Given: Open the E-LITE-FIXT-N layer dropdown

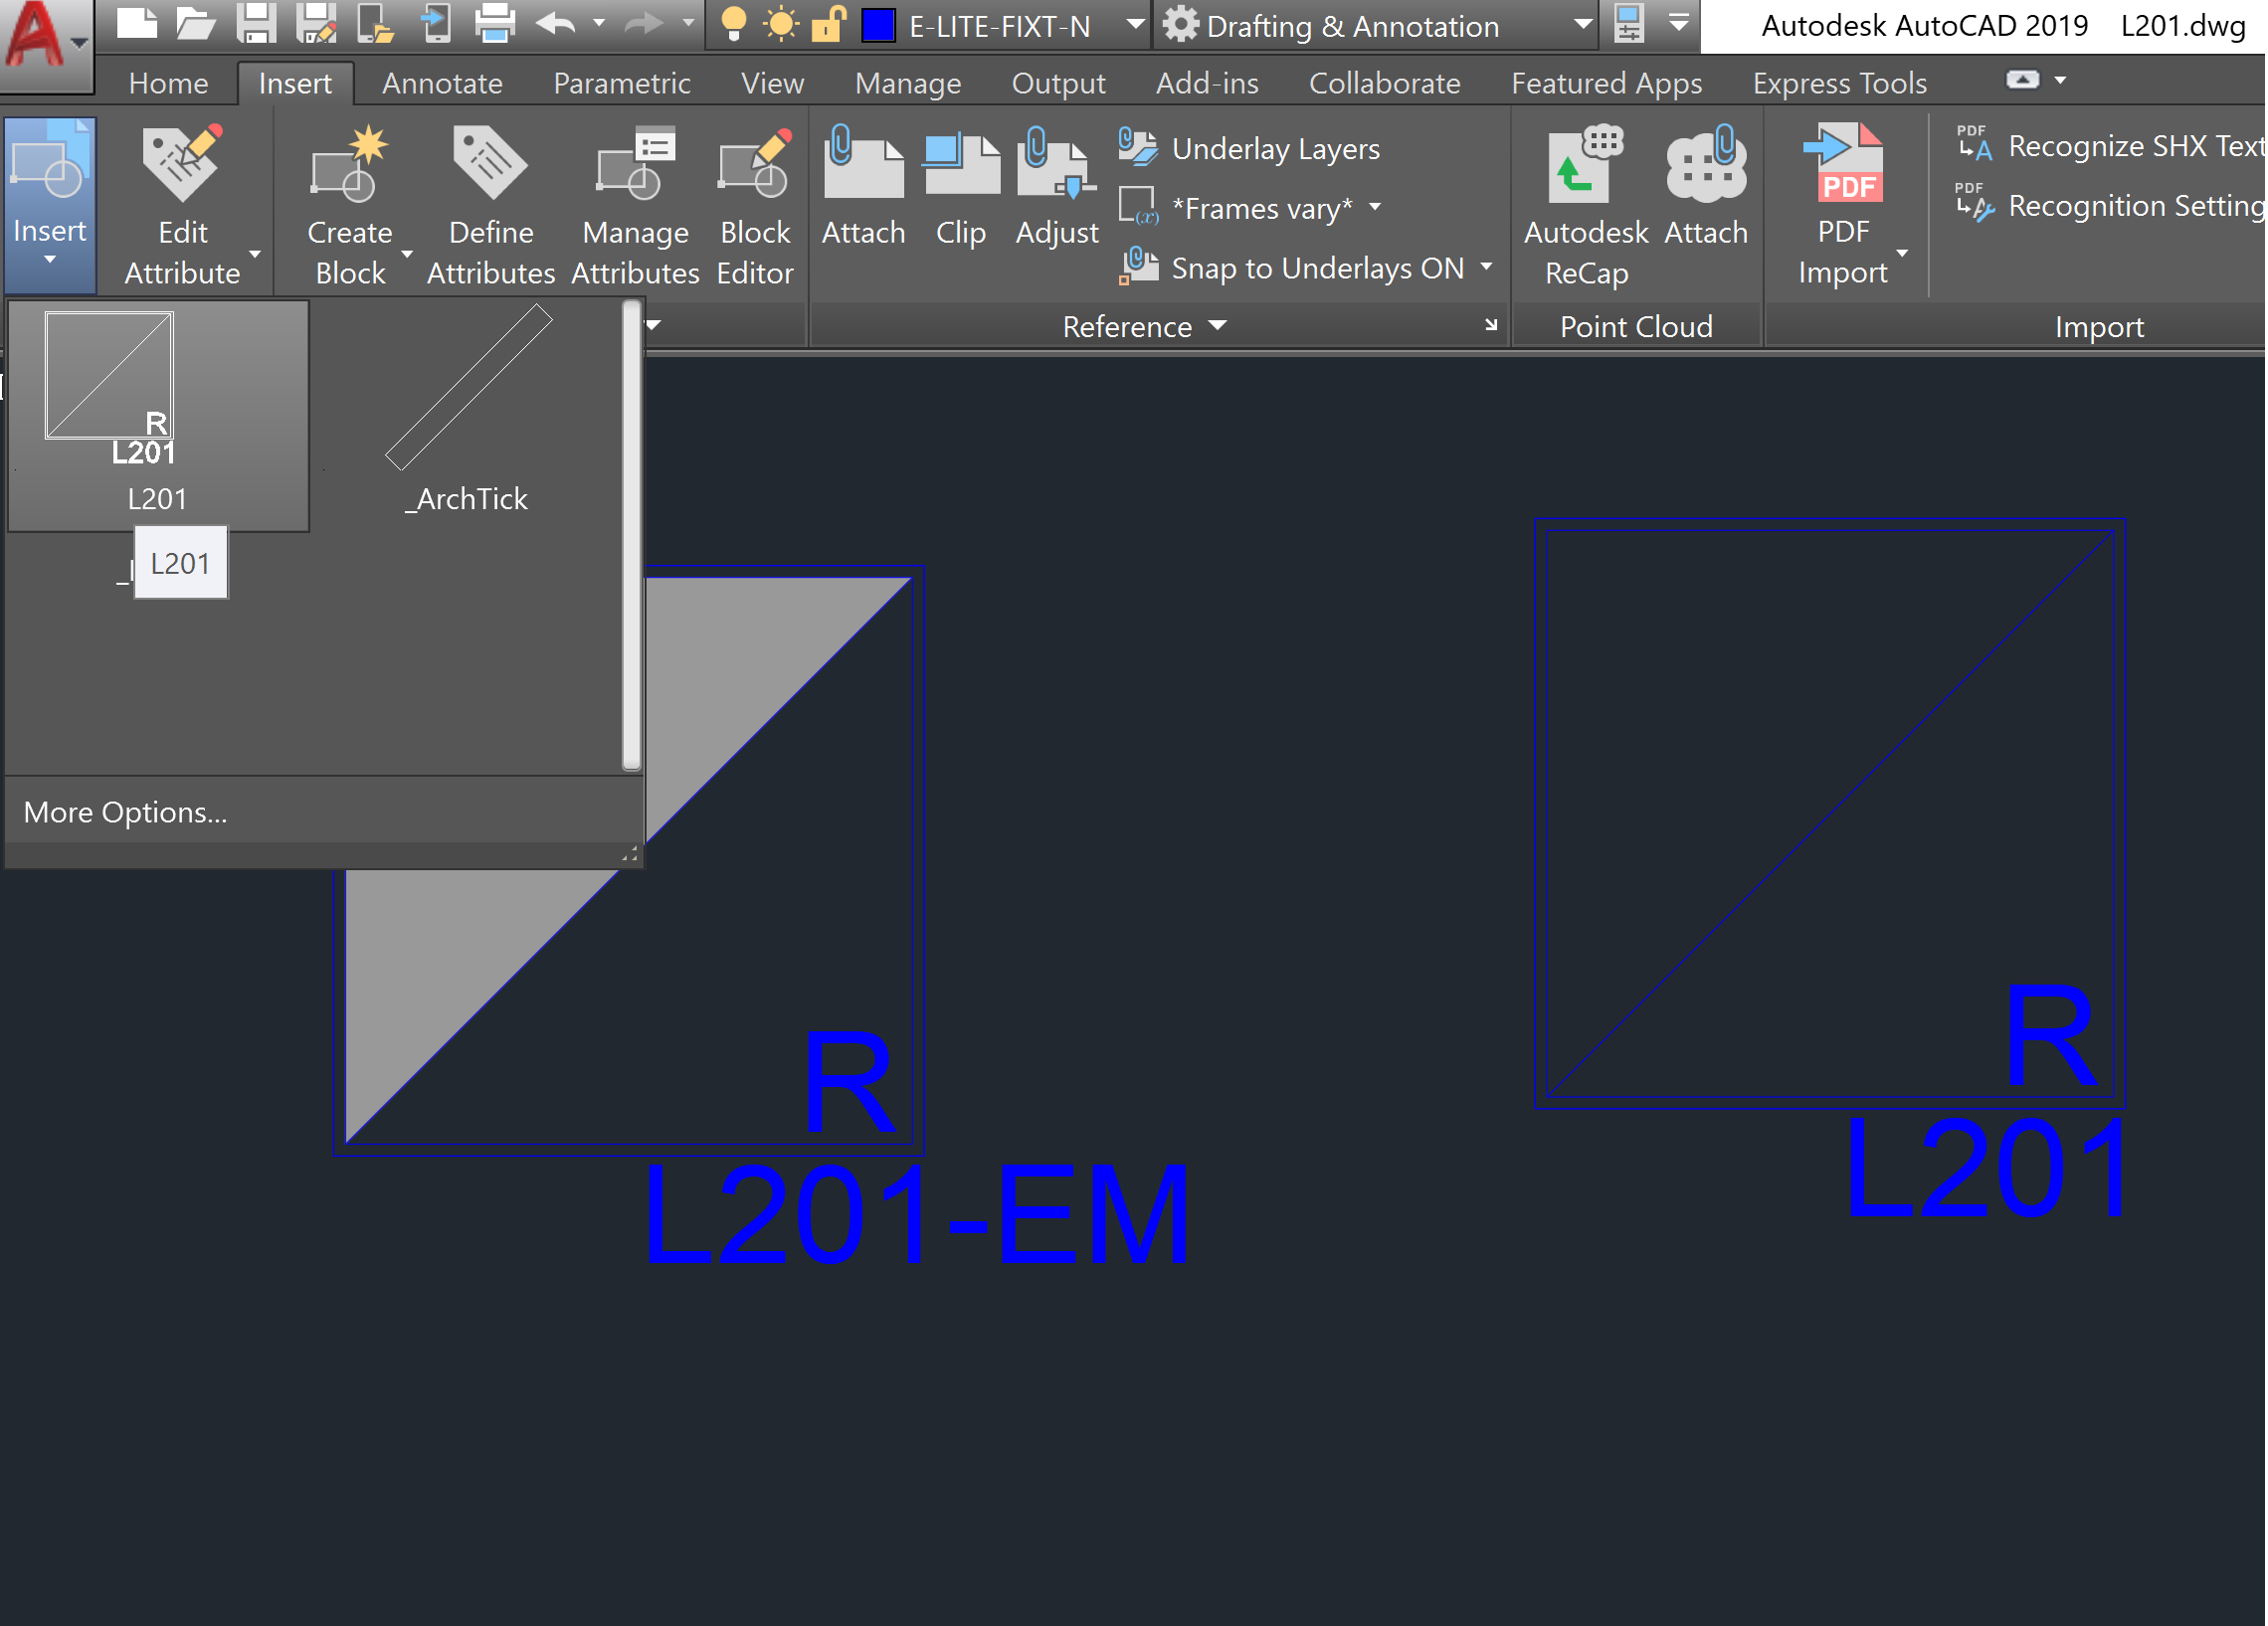Looking at the screenshot, I should [x=1135, y=26].
